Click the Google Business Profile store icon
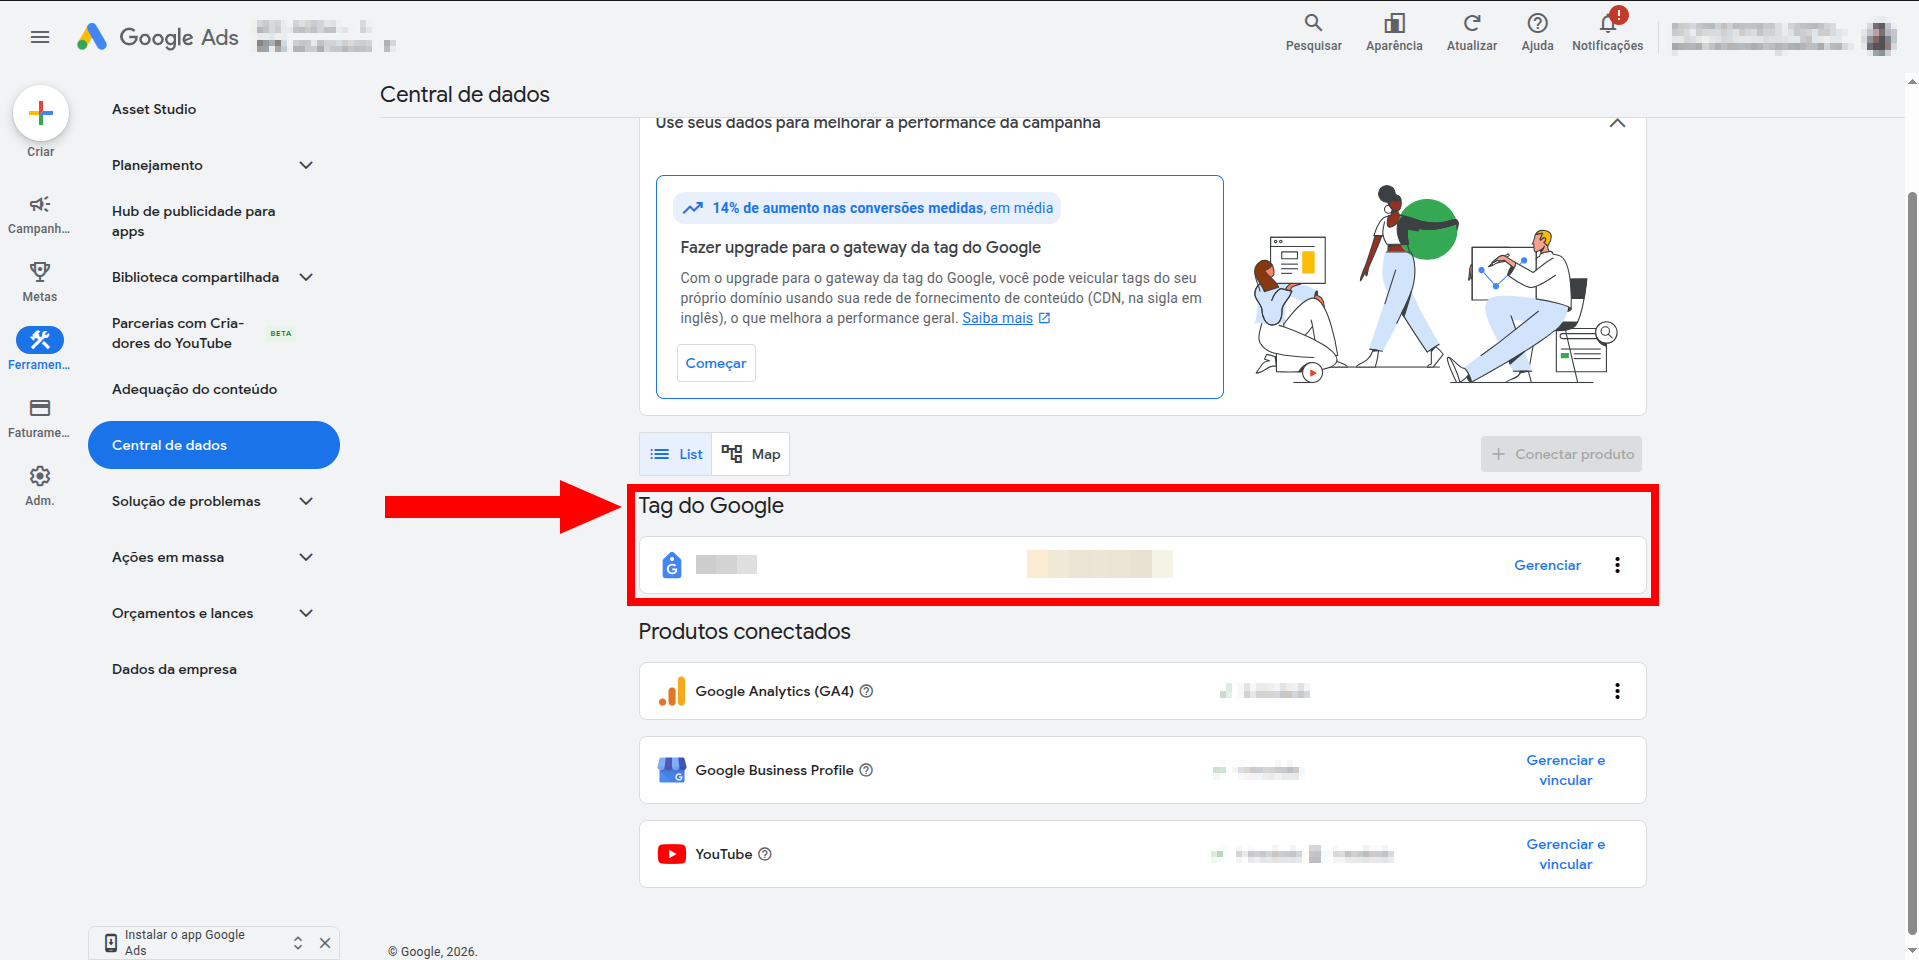 coord(672,770)
